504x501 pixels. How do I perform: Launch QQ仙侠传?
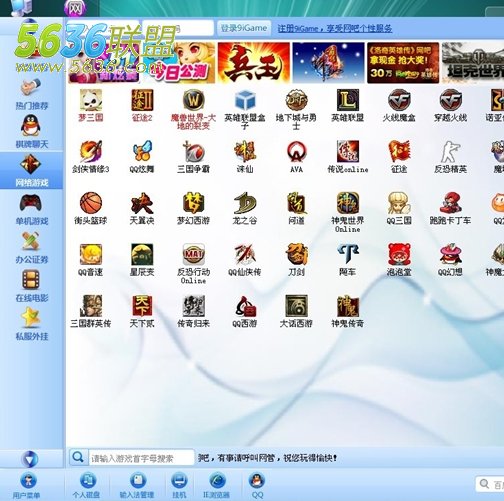(x=245, y=260)
